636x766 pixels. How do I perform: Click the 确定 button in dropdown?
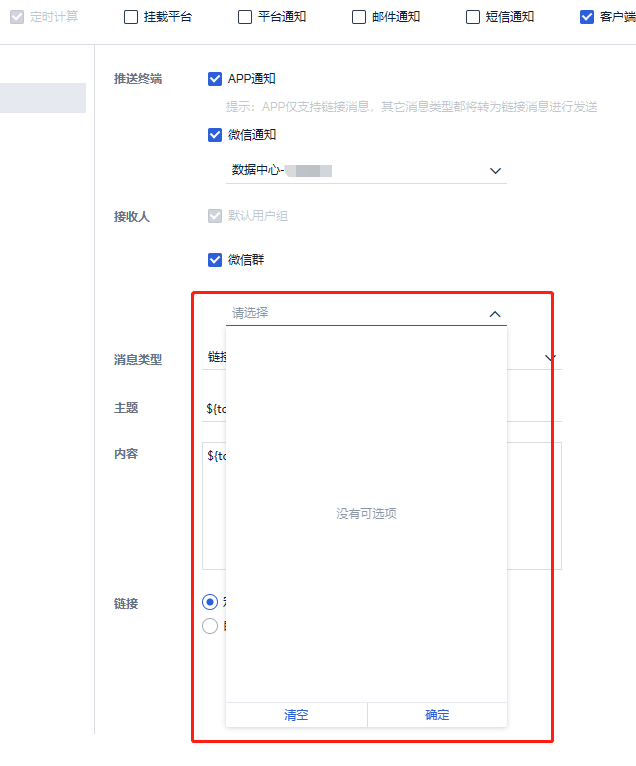coord(437,715)
